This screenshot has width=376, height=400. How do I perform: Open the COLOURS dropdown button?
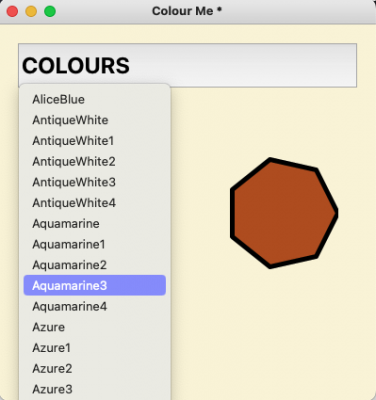187,65
